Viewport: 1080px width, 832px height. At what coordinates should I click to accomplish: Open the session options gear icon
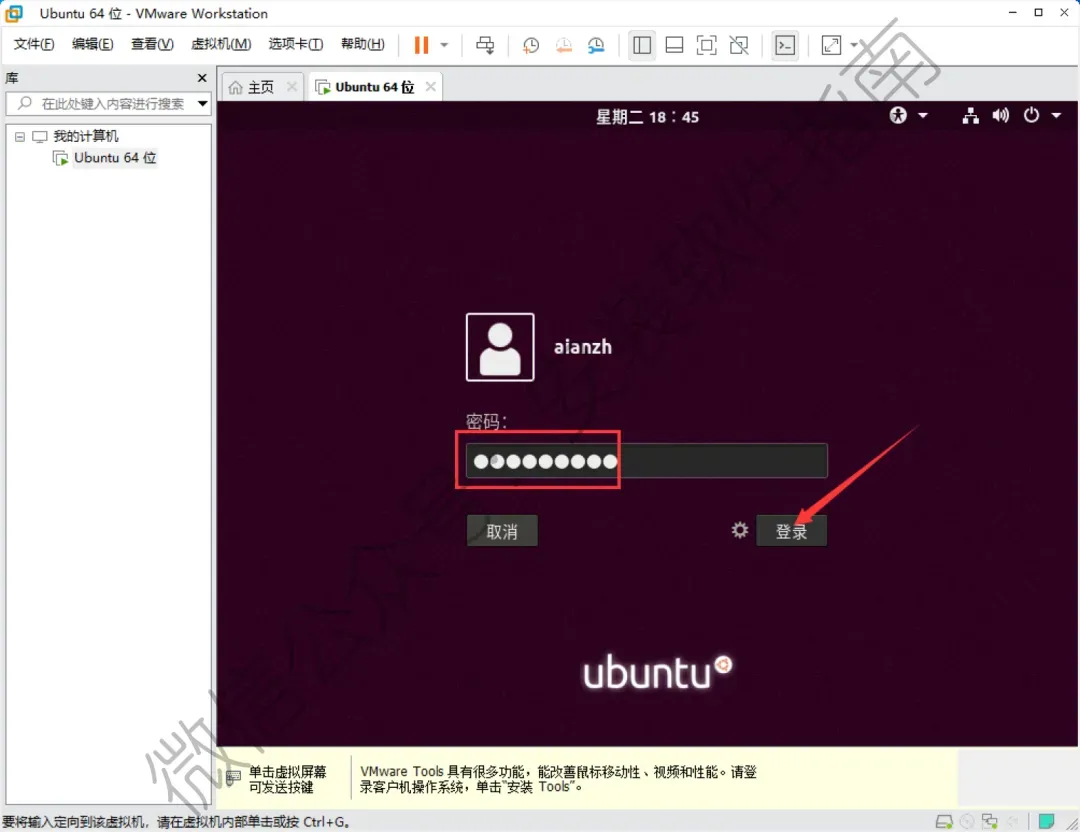pyautogui.click(x=740, y=530)
